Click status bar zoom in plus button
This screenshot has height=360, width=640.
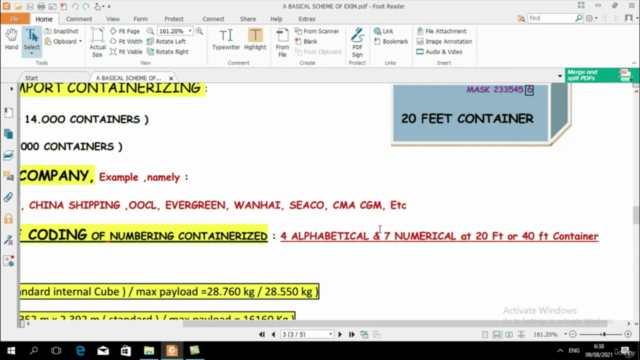click(628, 334)
